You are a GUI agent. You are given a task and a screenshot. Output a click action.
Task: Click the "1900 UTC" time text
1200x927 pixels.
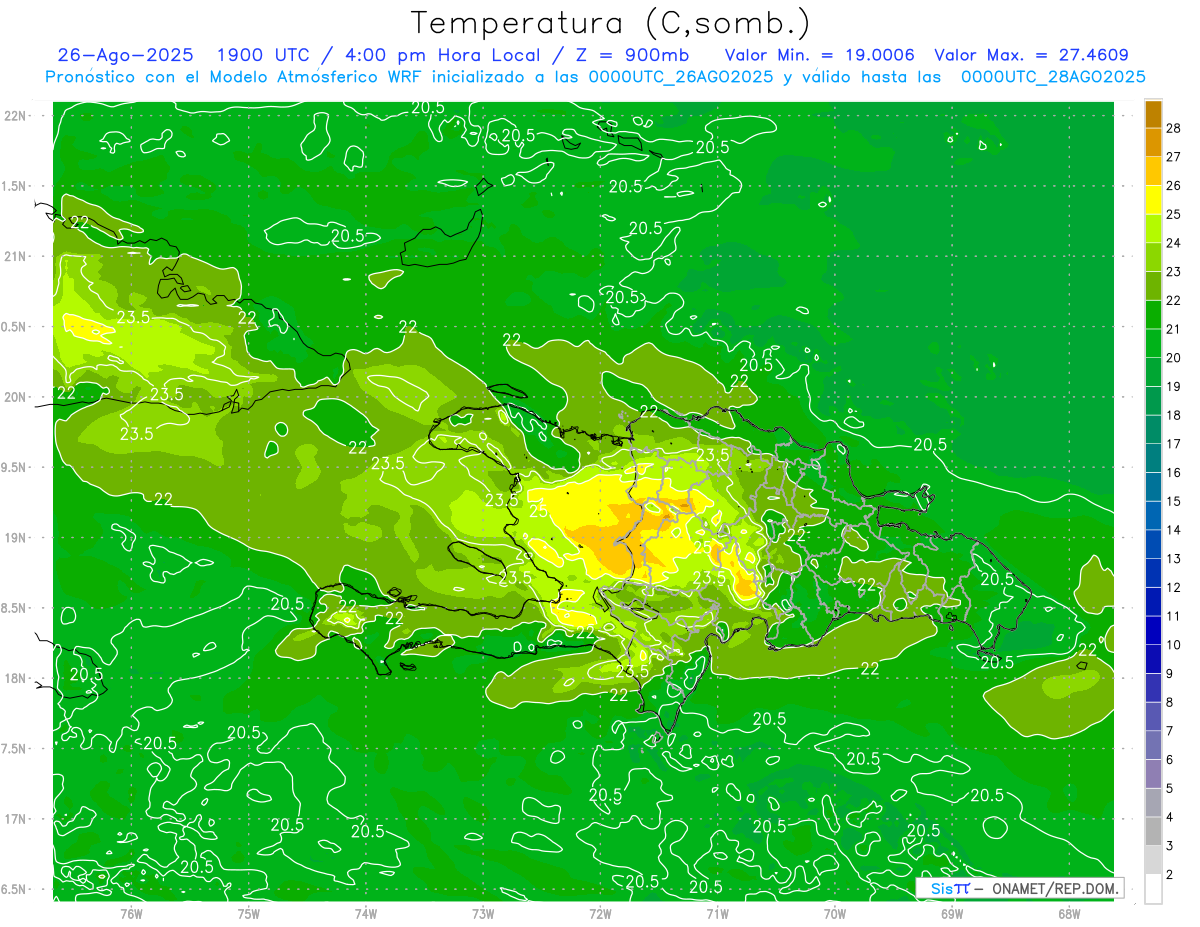click(263, 55)
